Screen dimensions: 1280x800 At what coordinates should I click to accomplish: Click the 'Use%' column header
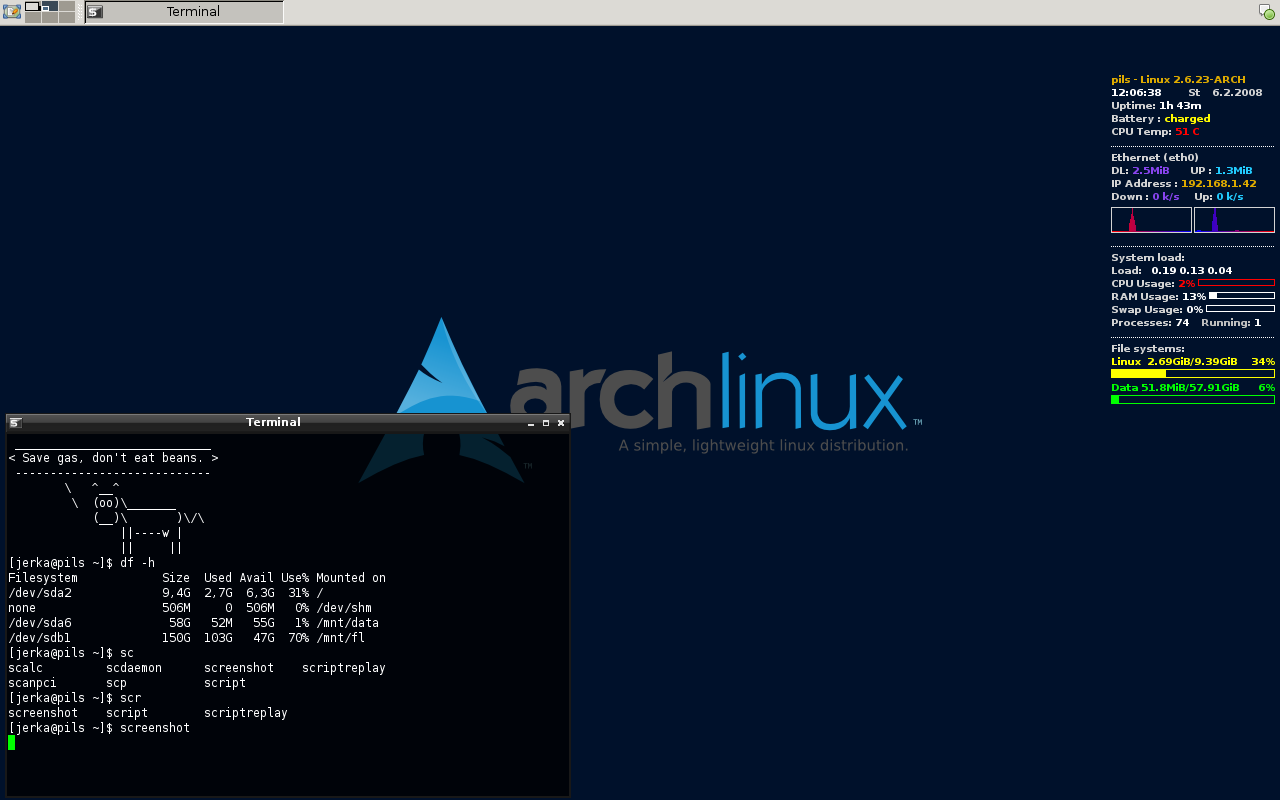click(295, 578)
